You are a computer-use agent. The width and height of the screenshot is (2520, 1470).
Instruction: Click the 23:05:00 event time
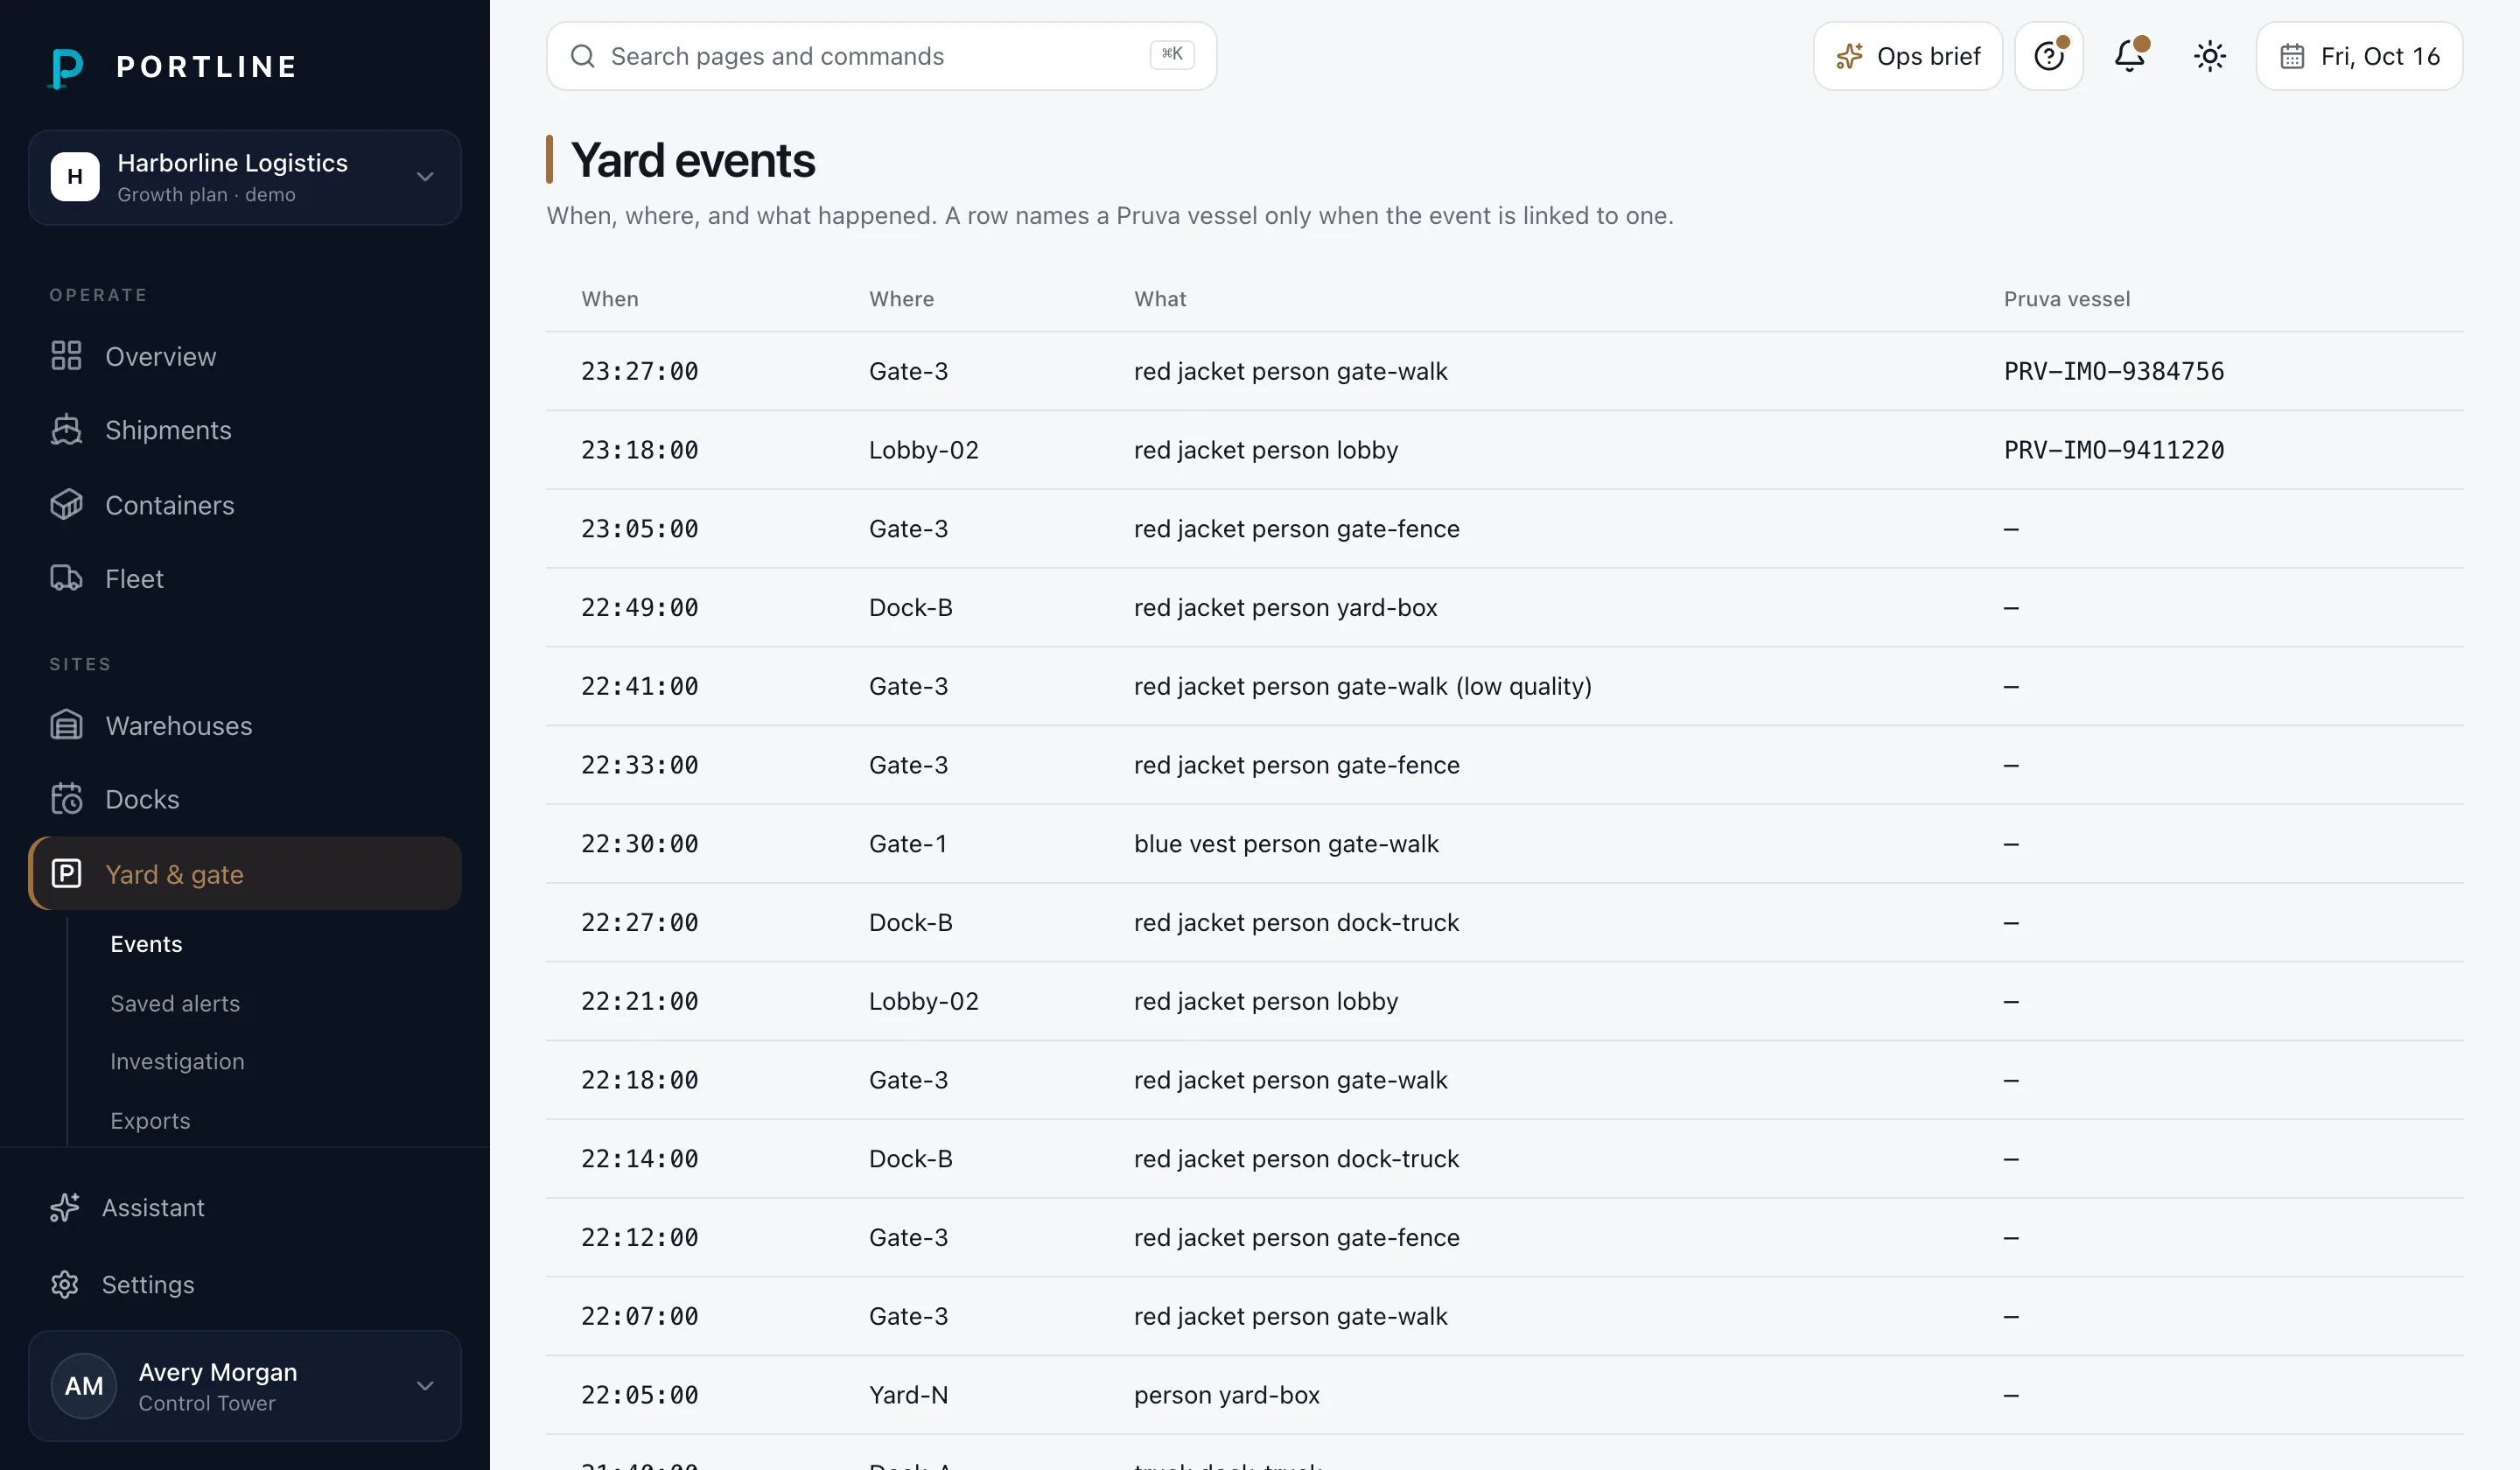[x=640, y=529]
